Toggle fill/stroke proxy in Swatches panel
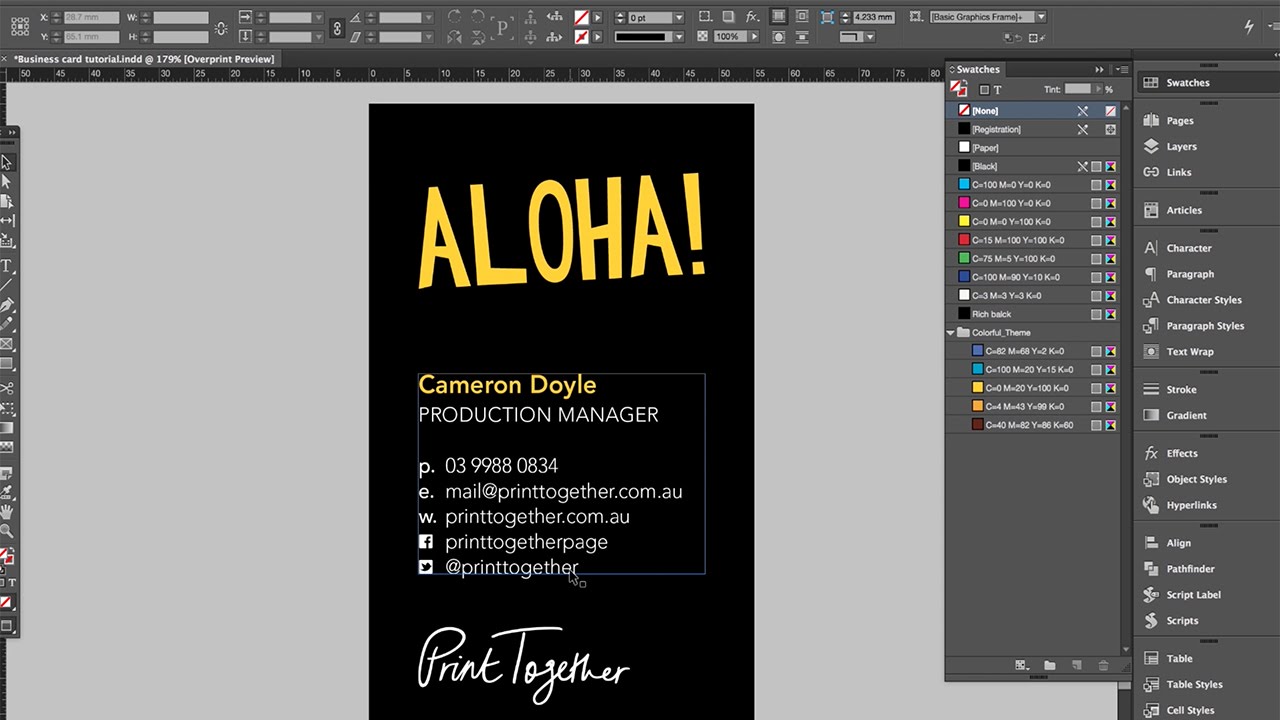This screenshot has height=720, width=1280. coord(958,89)
